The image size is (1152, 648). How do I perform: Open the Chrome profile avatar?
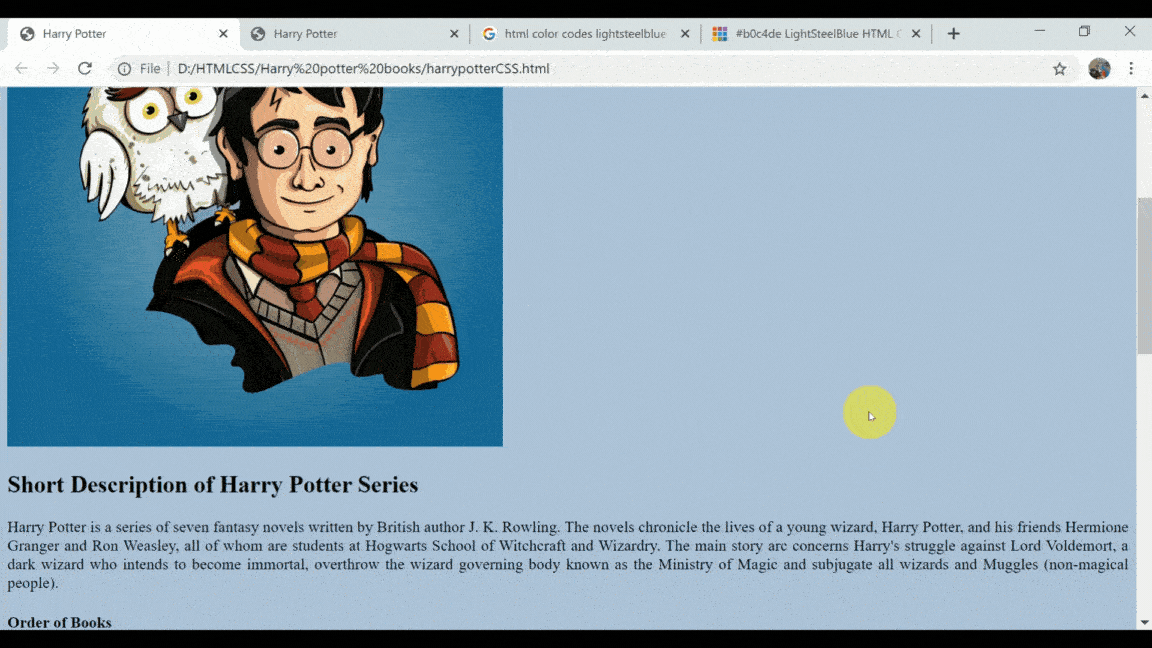tap(1099, 68)
